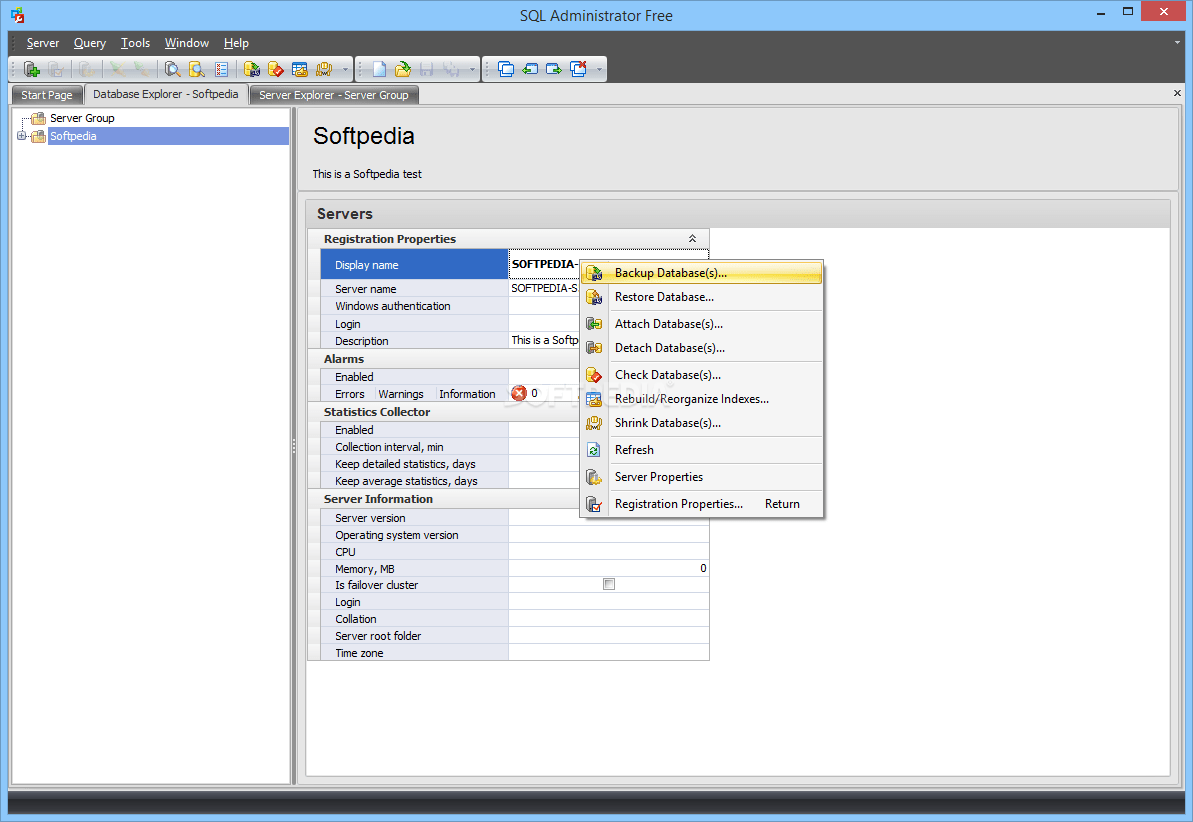Click the Backup Database toolbar icon
This screenshot has width=1193, height=822.
point(252,69)
